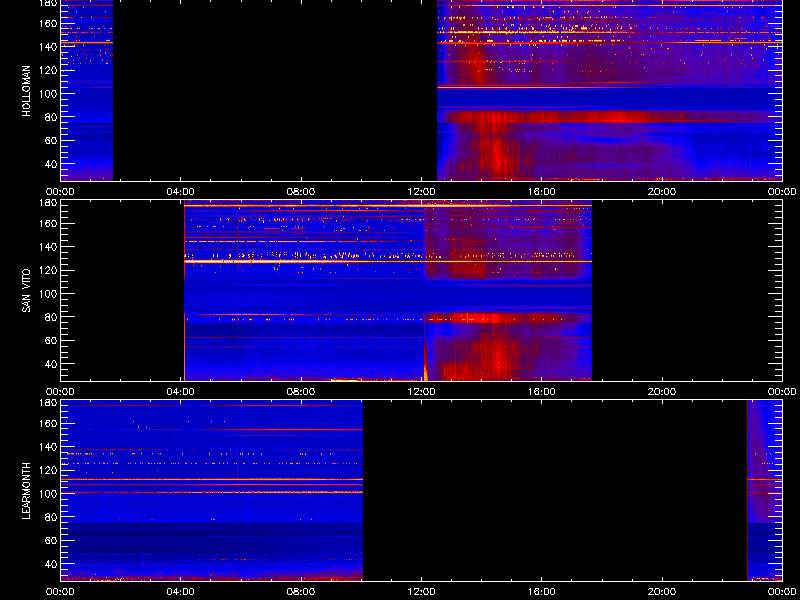800x600 pixels.
Task: Click 180 on San Vito frequency axis
Action: 47,202
